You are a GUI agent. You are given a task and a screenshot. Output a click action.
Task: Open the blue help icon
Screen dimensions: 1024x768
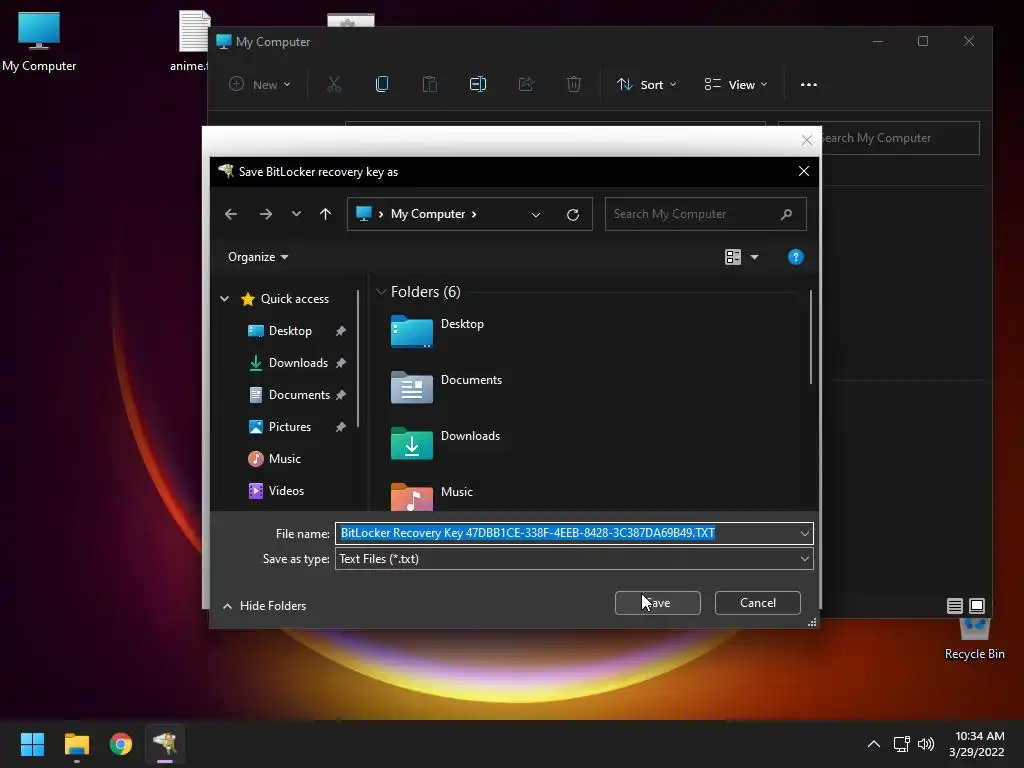point(795,257)
